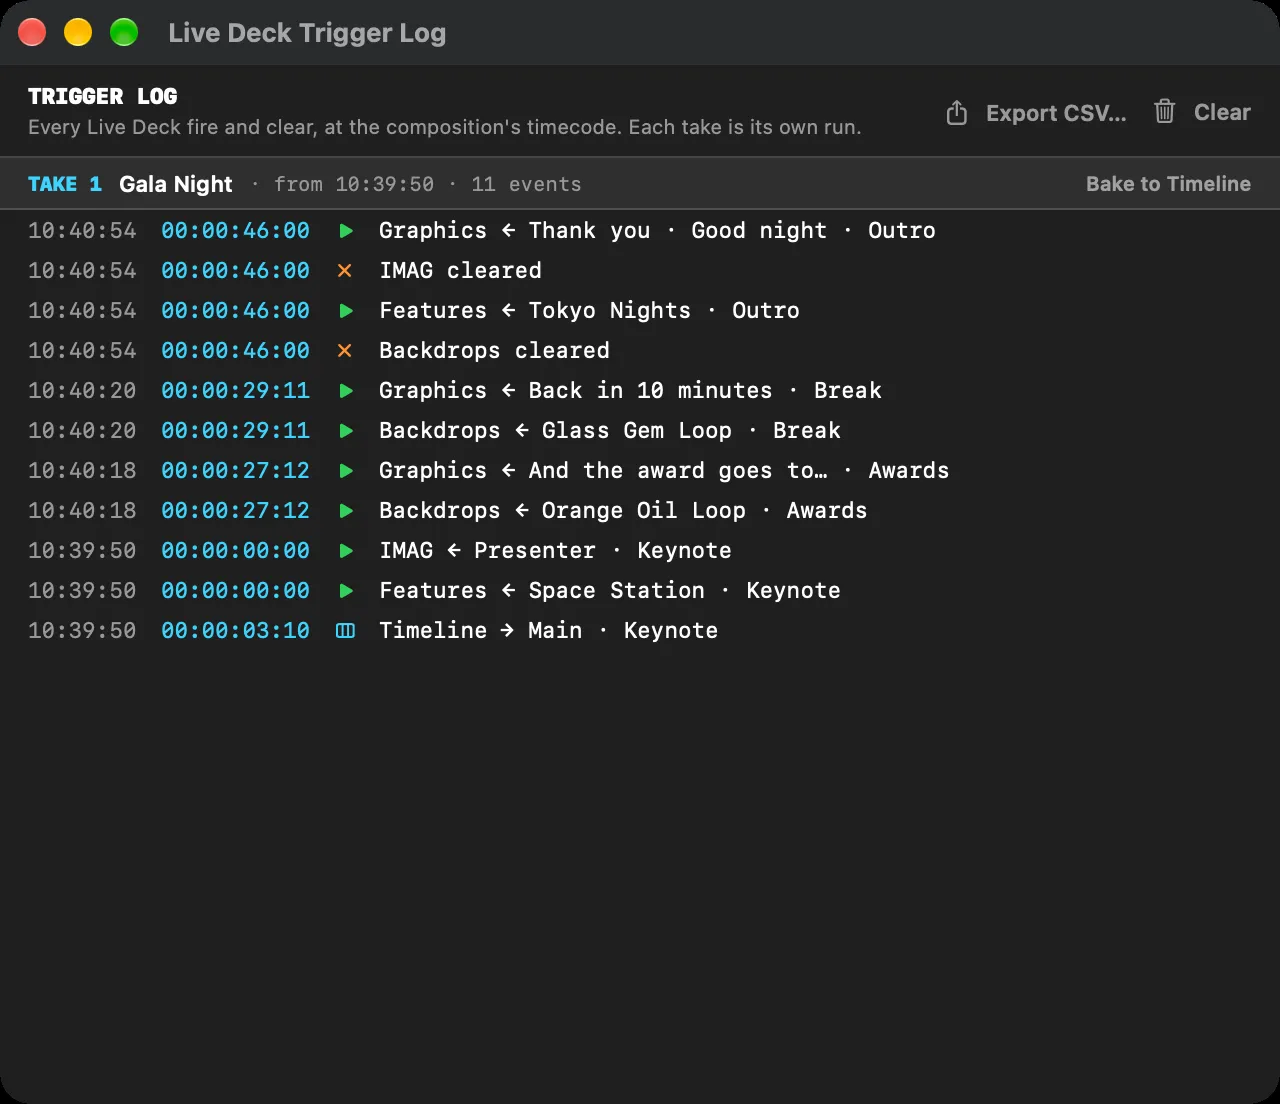Click the Export CSV share icon
The width and height of the screenshot is (1280, 1104).
click(x=956, y=113)
